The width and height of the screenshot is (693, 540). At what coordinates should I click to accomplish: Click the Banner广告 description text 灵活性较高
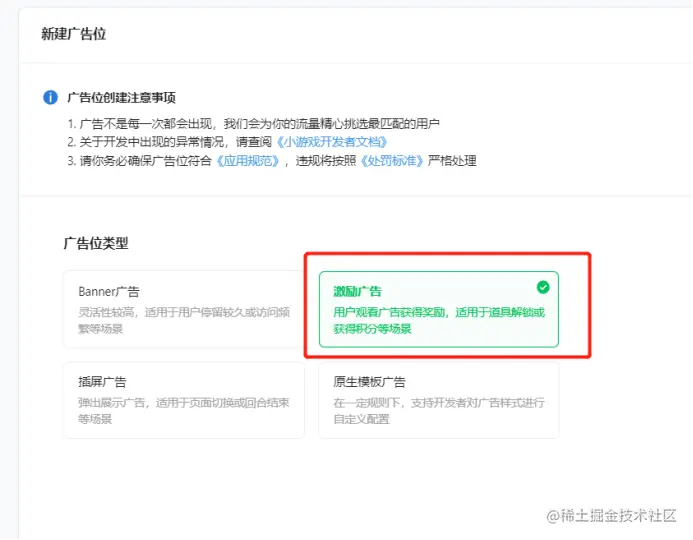point(184,320)
